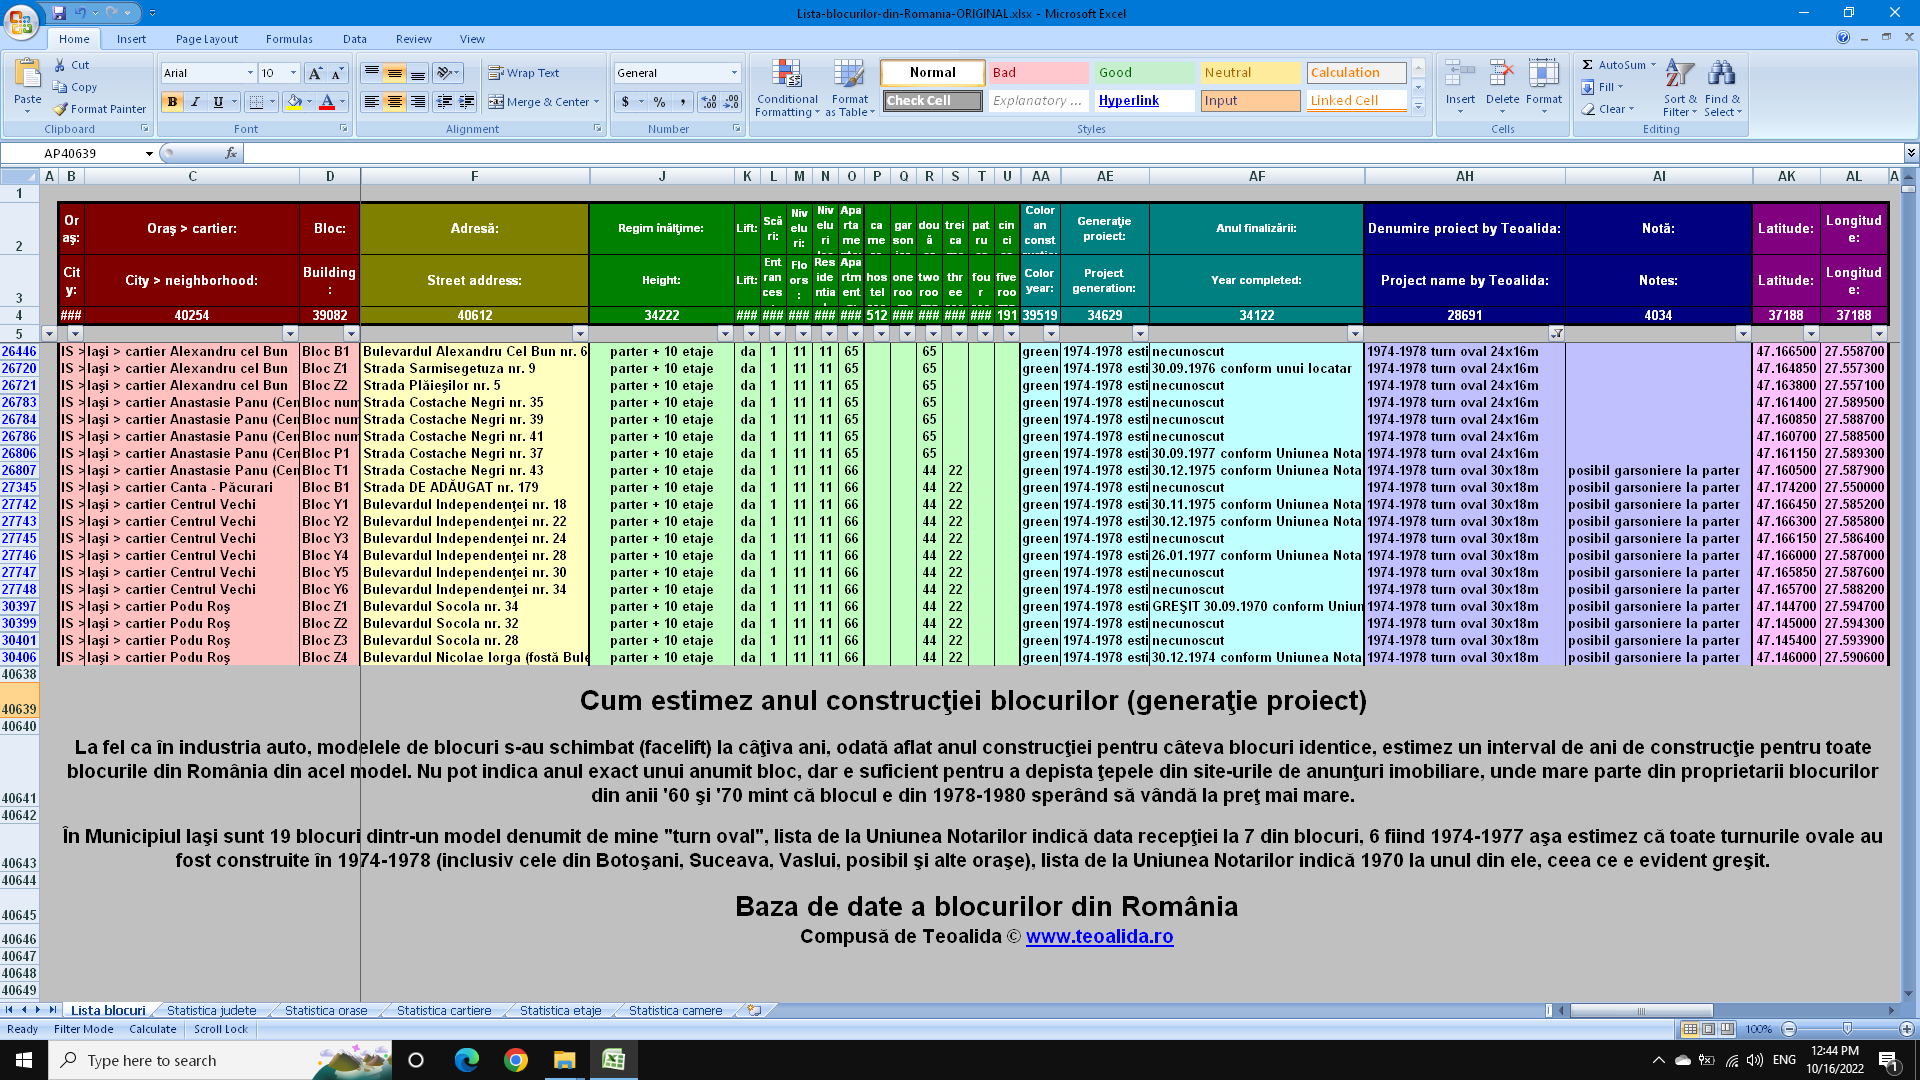Screen dimensions: 1920x1080
Task: Click Decrease Decimal icon
Action: pyautogui.click(x=731, y=102)
